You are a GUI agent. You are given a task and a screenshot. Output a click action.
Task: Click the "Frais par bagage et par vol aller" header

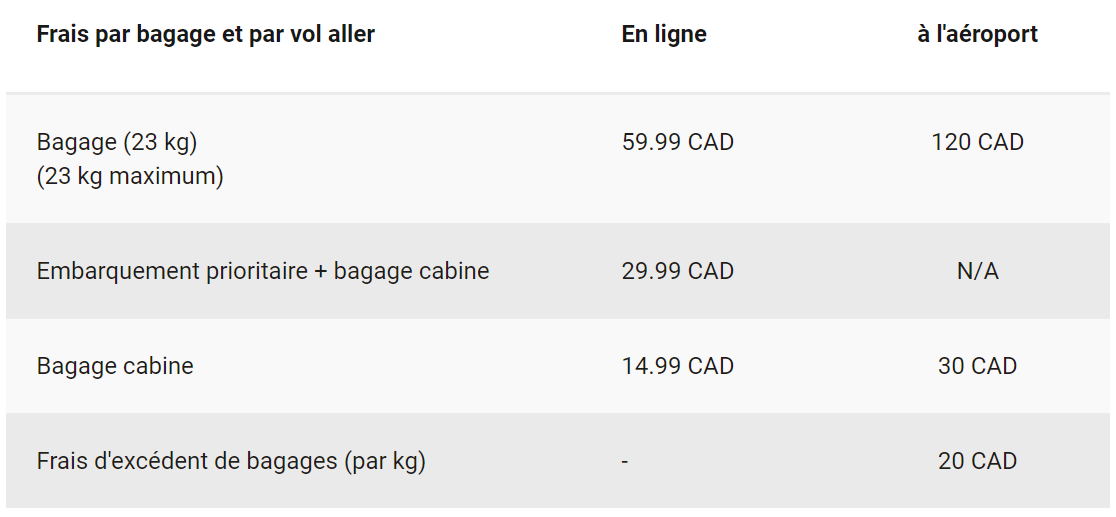[205, 34]
